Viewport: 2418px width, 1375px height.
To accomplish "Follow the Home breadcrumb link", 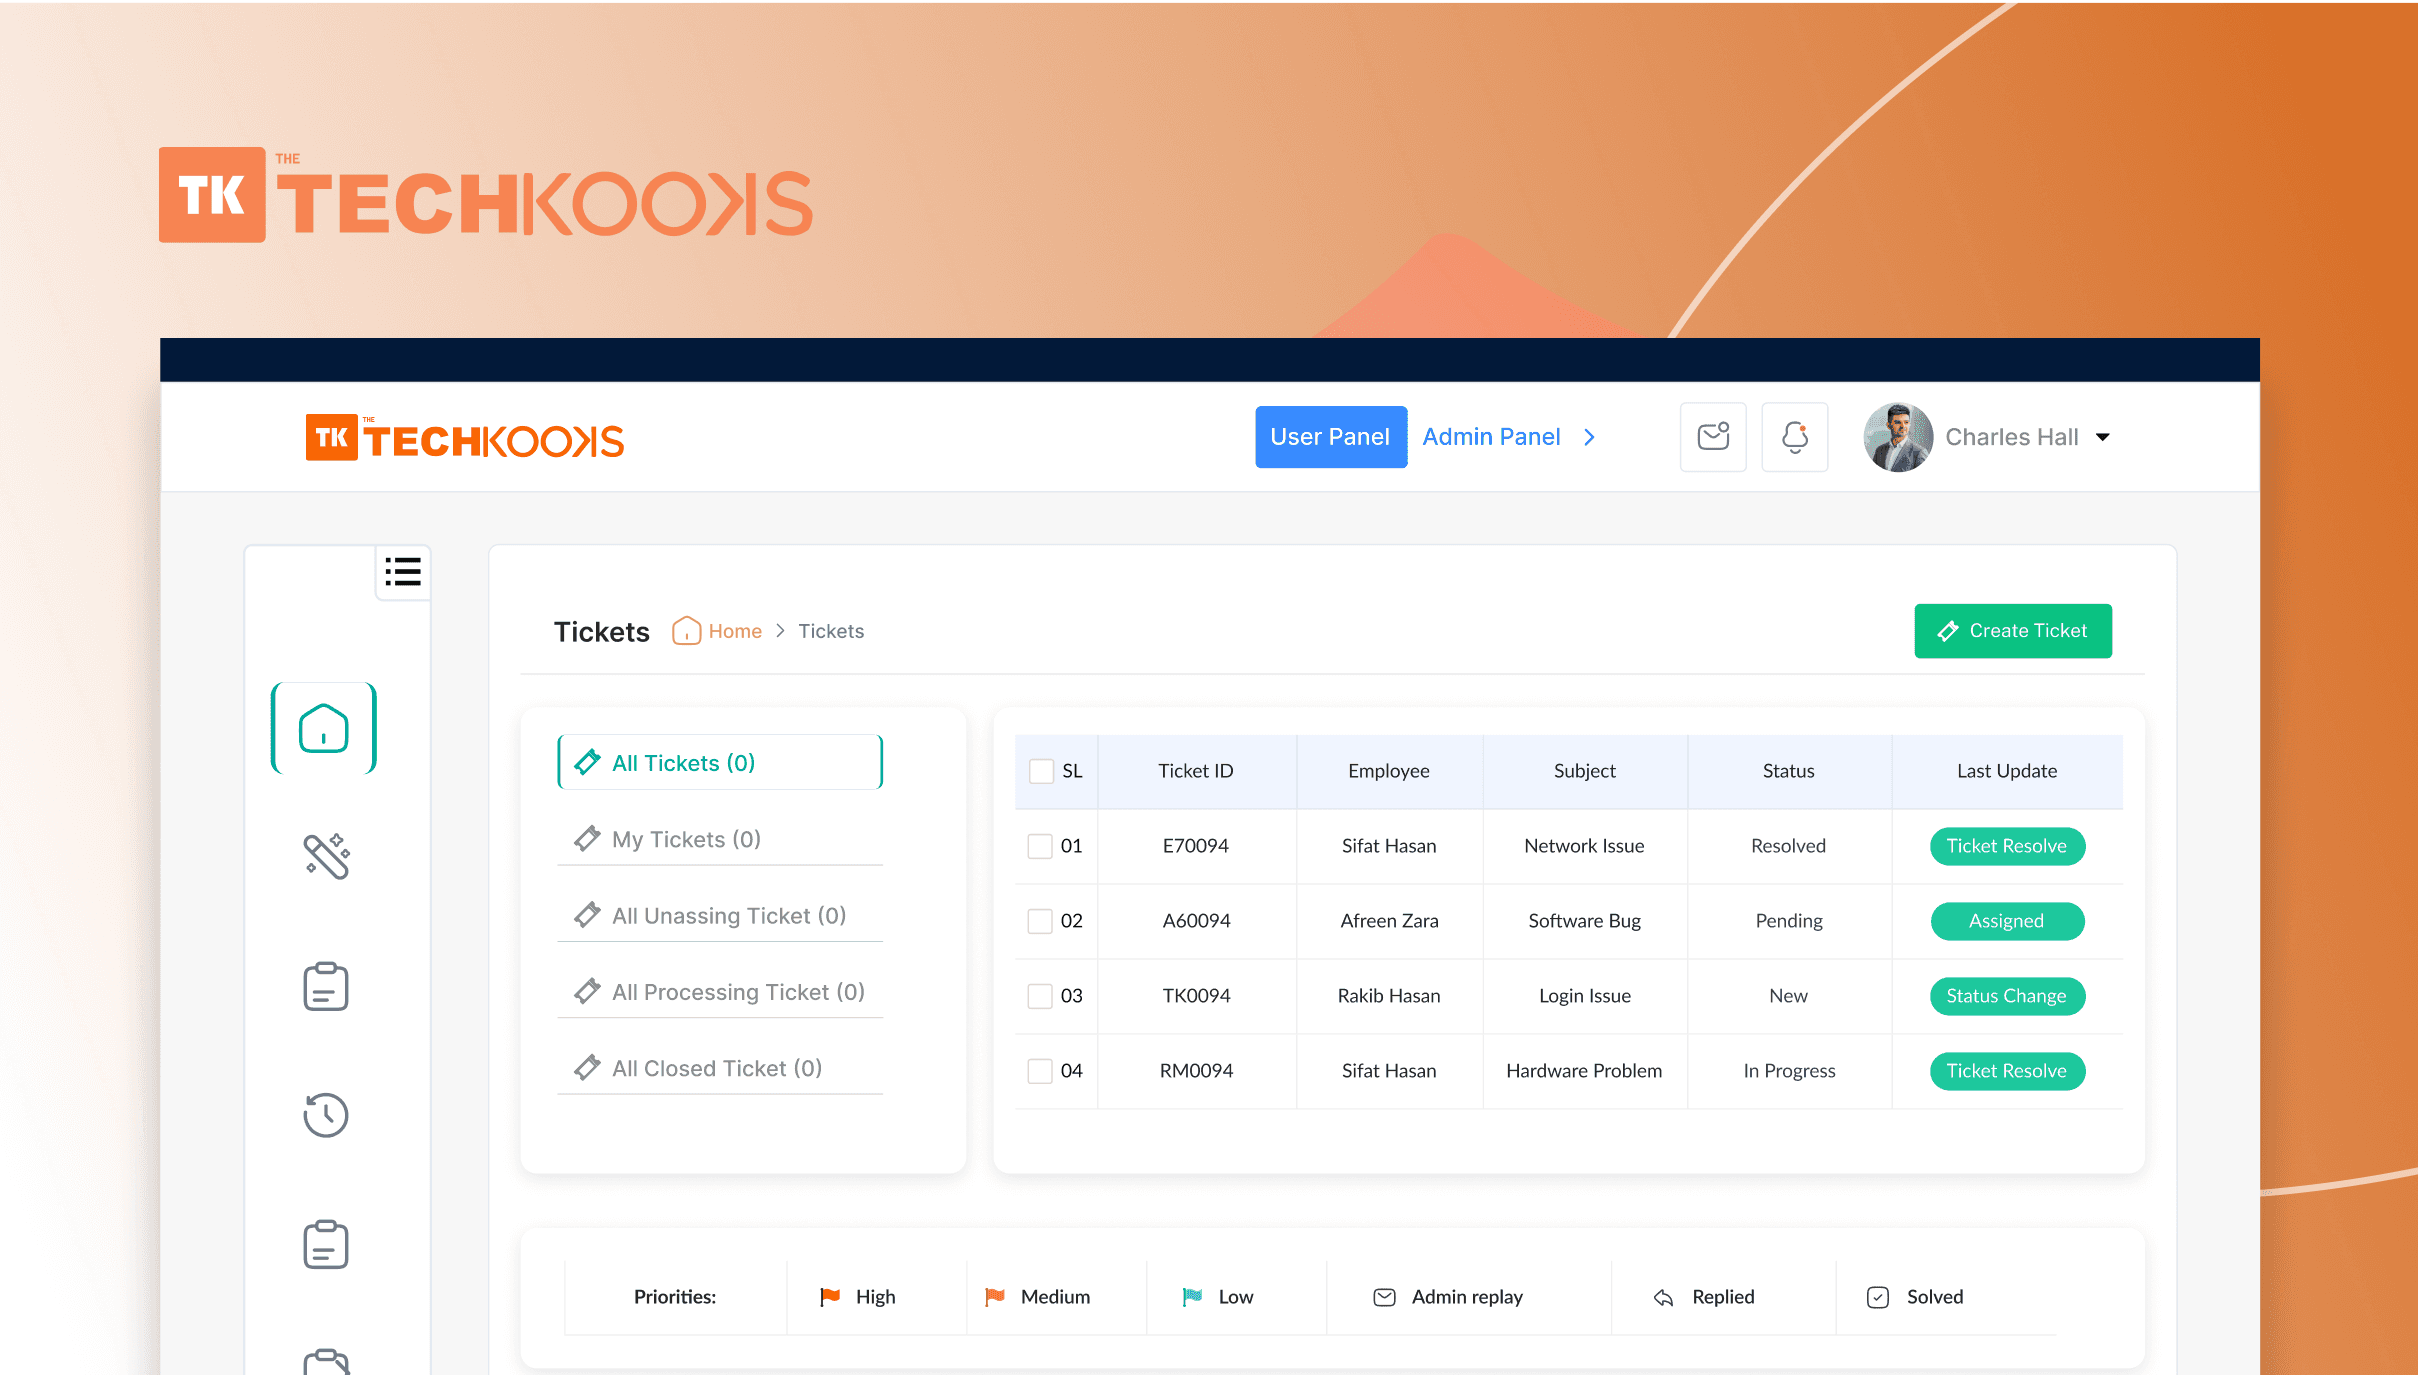I will tap(735, 631).
